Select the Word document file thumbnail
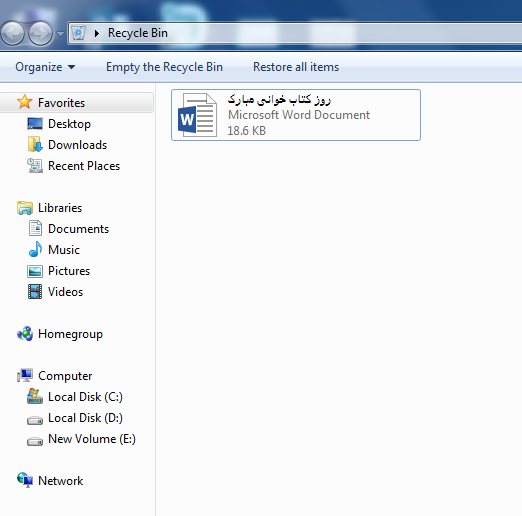The height and width of the screenshot is (516, 522). coord(197,115)
